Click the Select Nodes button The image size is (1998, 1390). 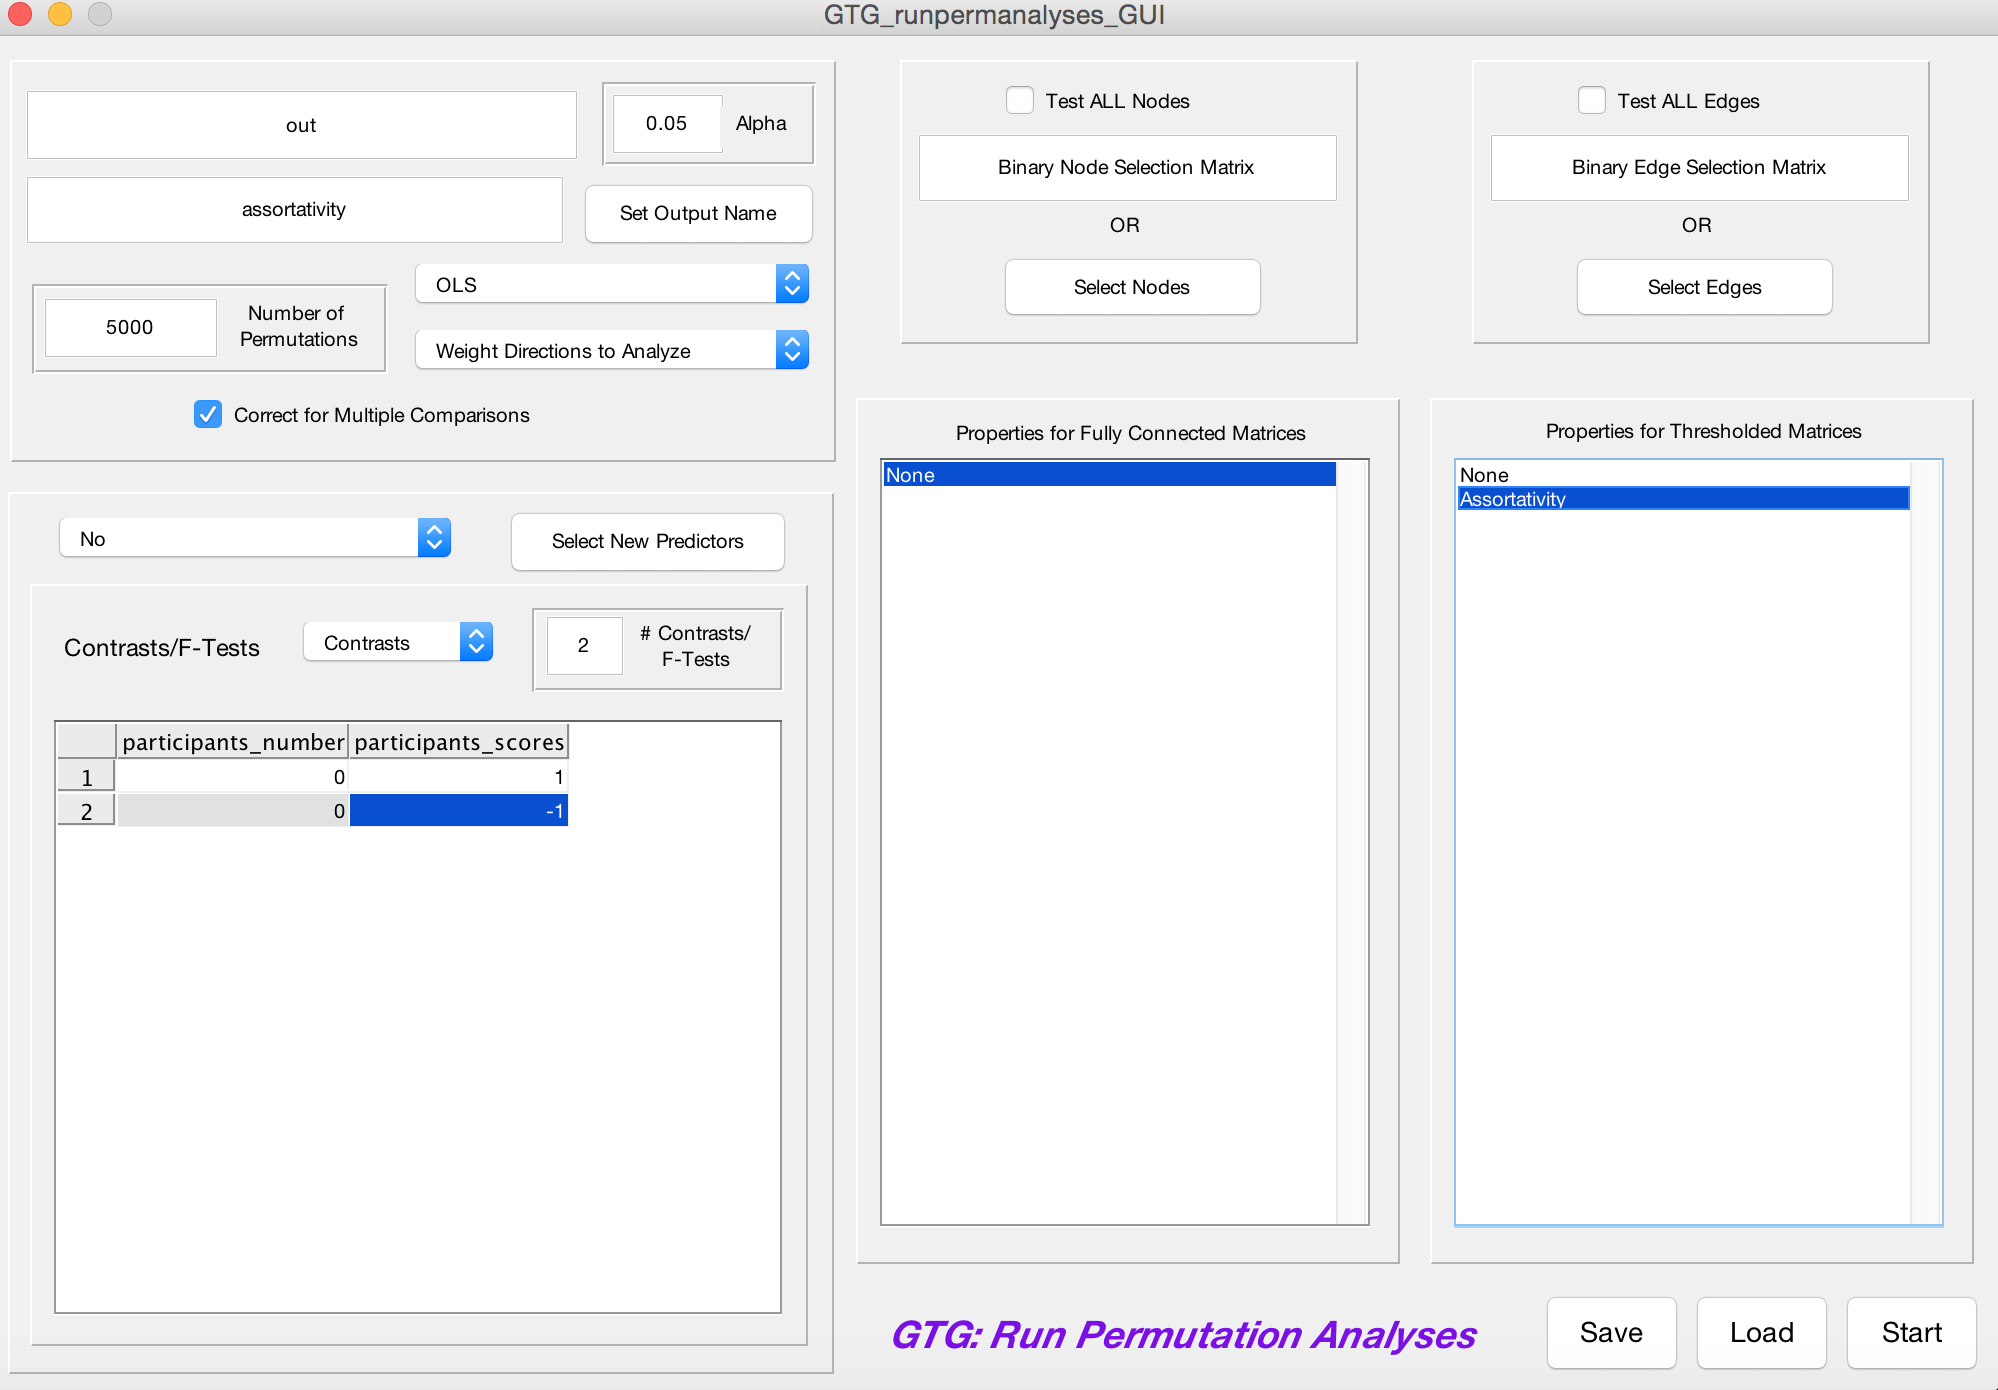1131,287
